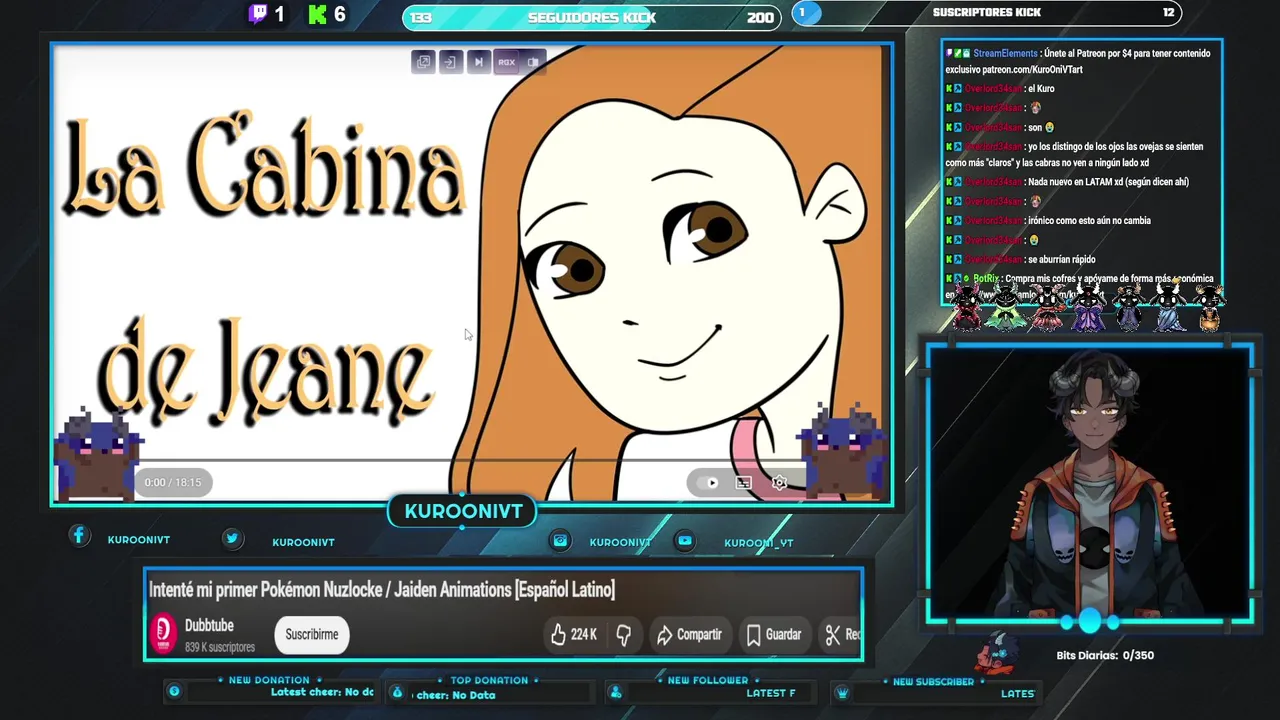Click the SEGUIDORES KICK progress bar
Screen dimensions: 1280x720
[x=592, y=17]
